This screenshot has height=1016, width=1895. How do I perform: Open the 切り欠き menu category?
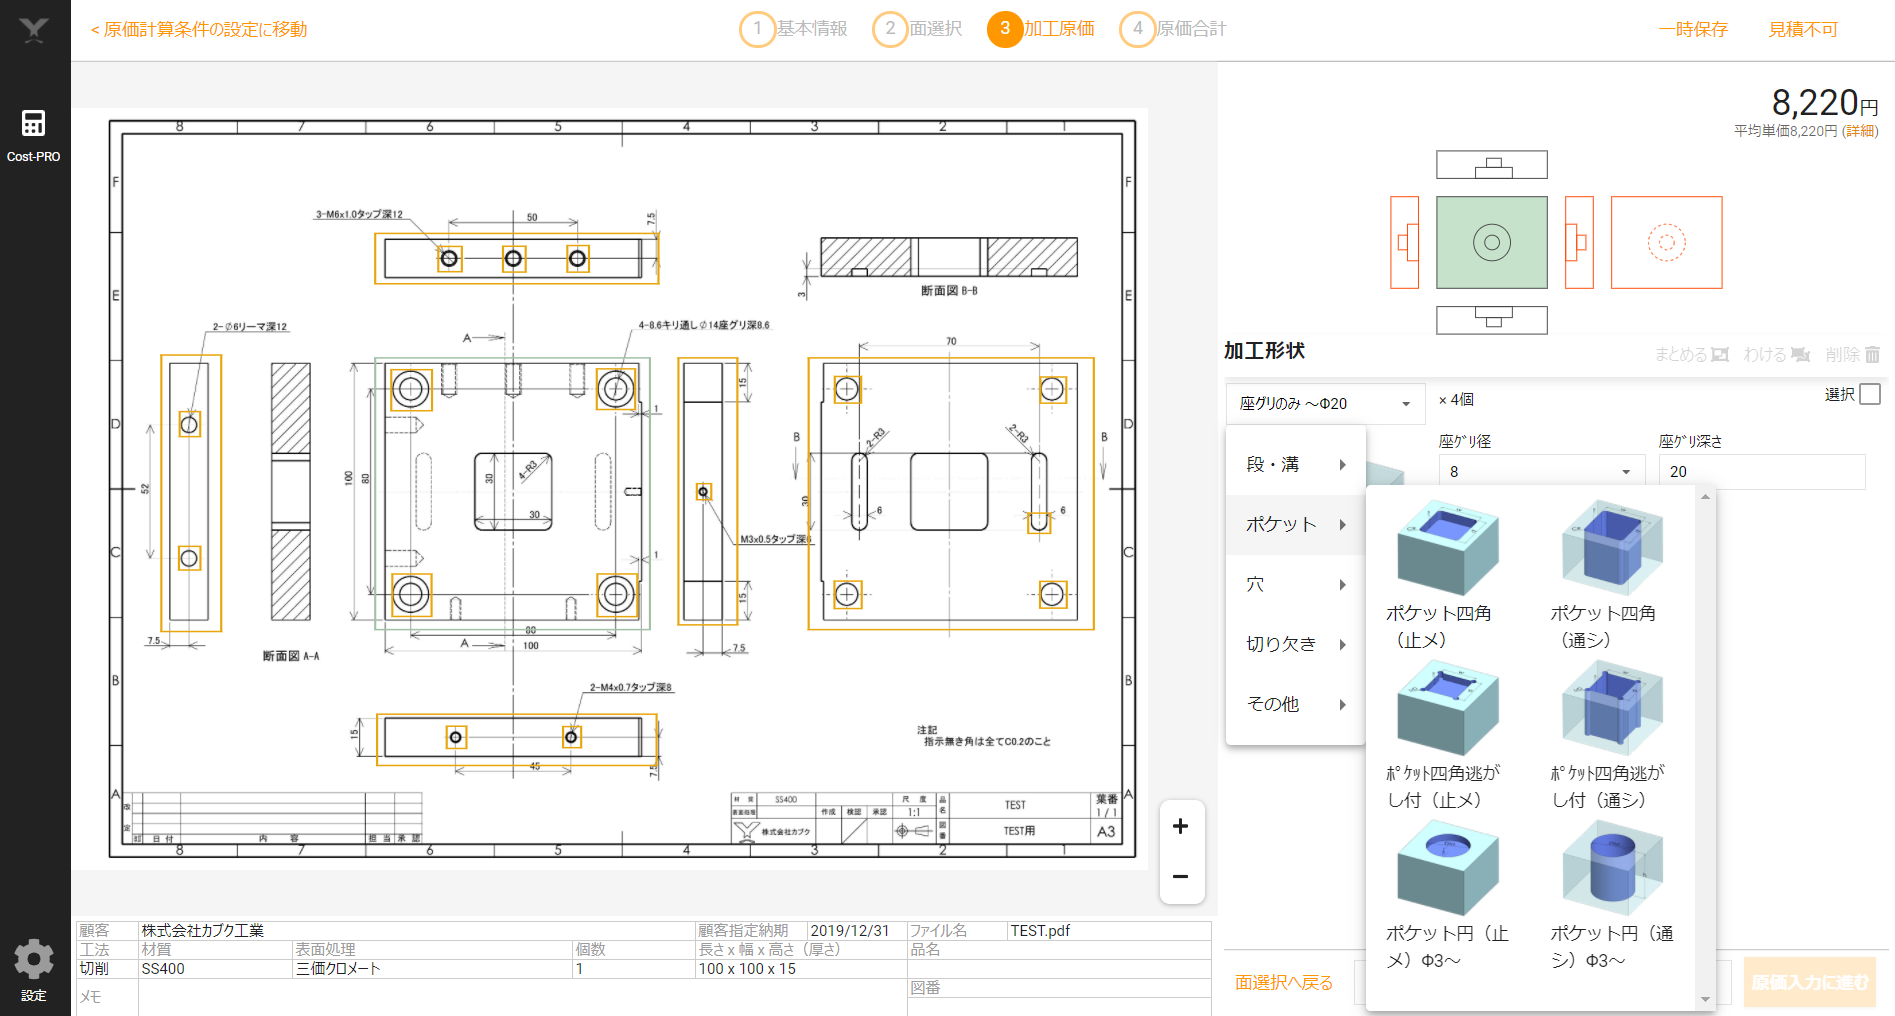(1295, 645)
